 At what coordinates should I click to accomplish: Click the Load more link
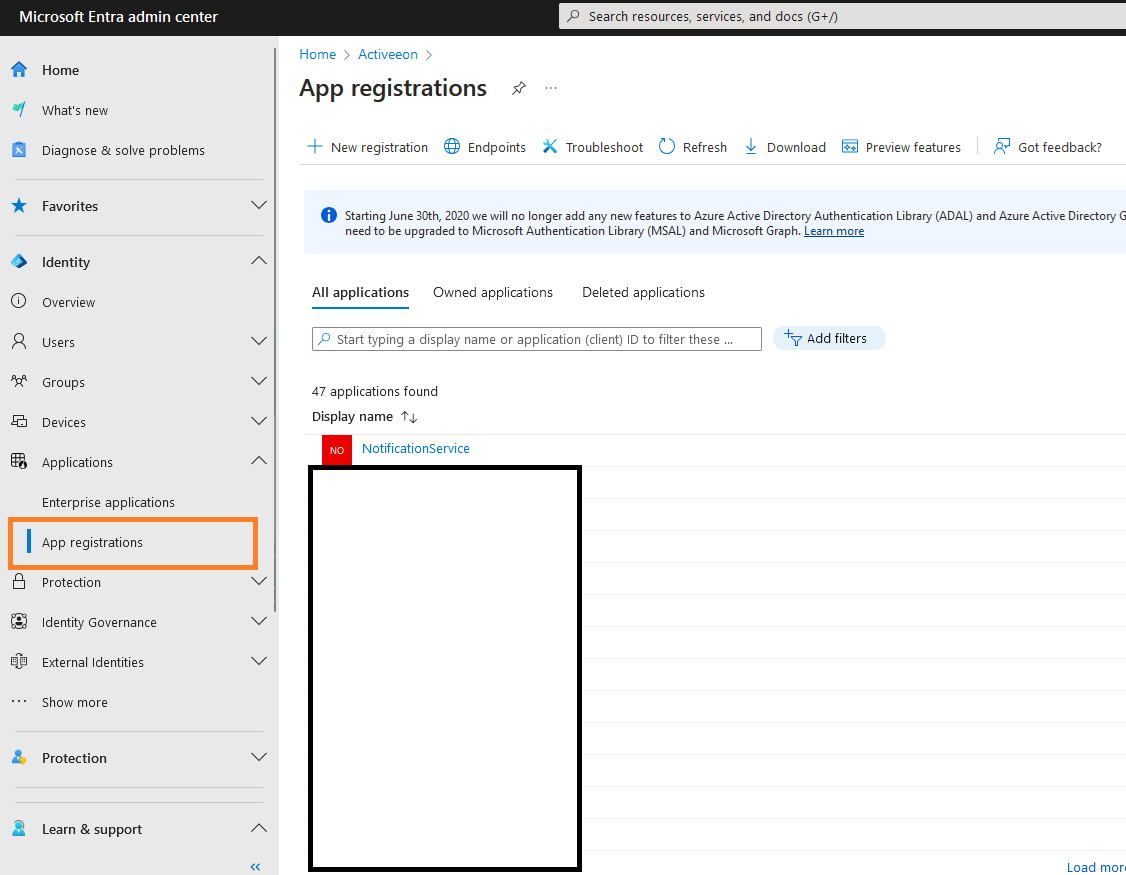click(1096, 867)
